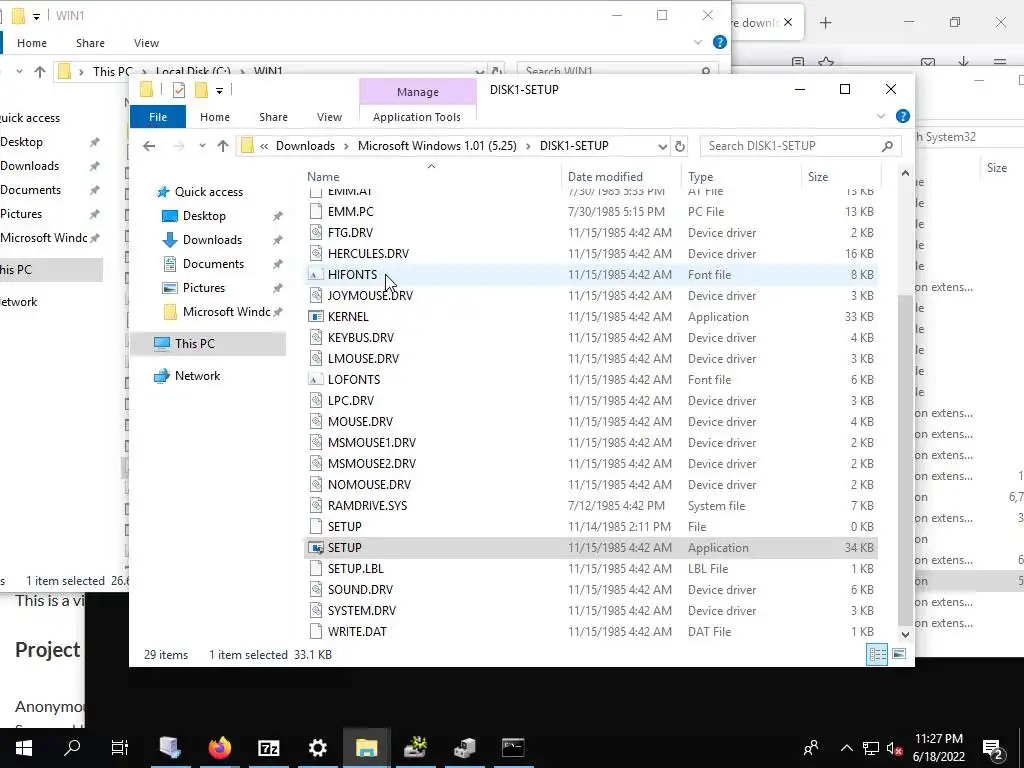Sort by Date modified column

pos(605,176)
